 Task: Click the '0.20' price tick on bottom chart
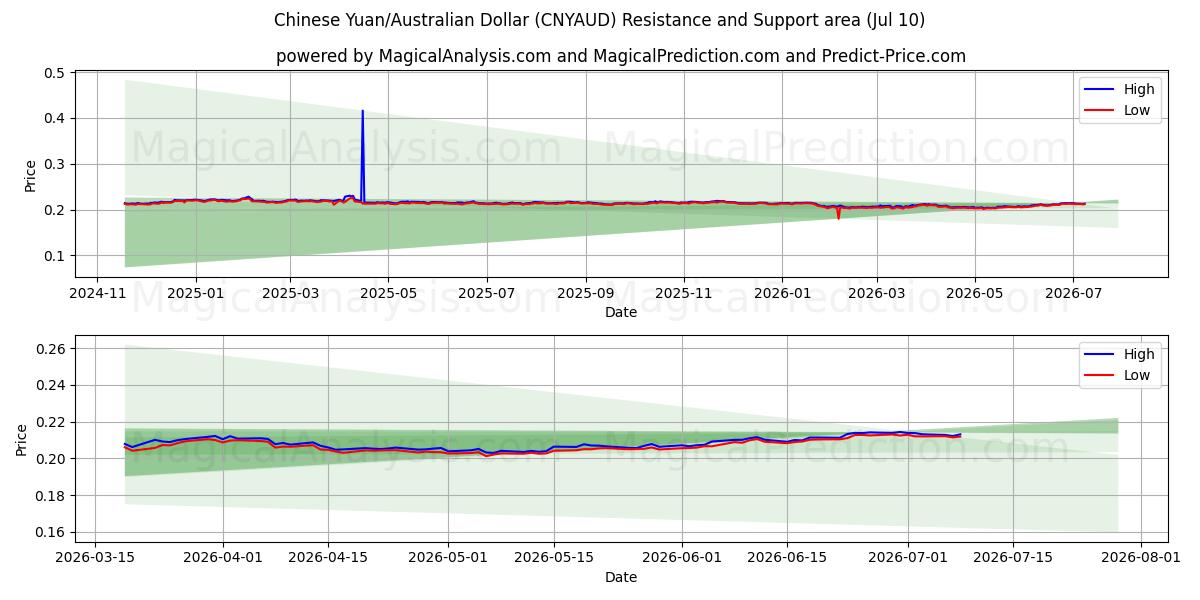[51, 459]
